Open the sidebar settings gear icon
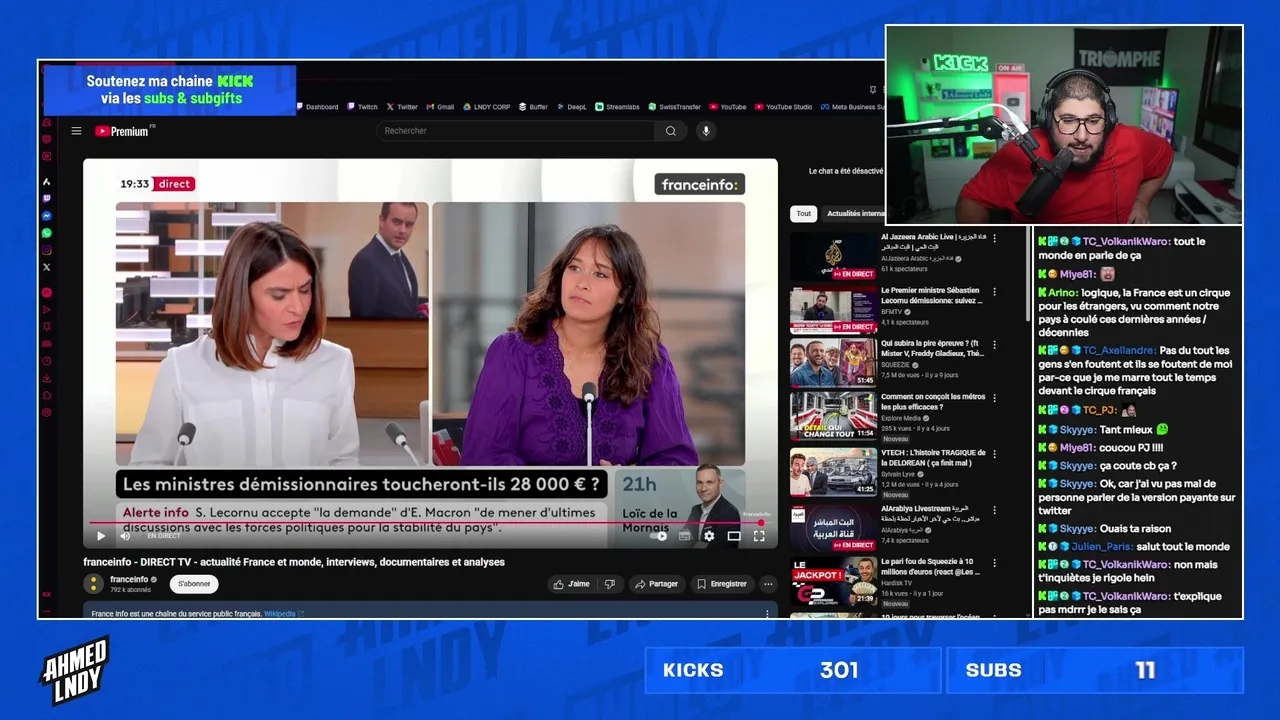 coord(47,413)
